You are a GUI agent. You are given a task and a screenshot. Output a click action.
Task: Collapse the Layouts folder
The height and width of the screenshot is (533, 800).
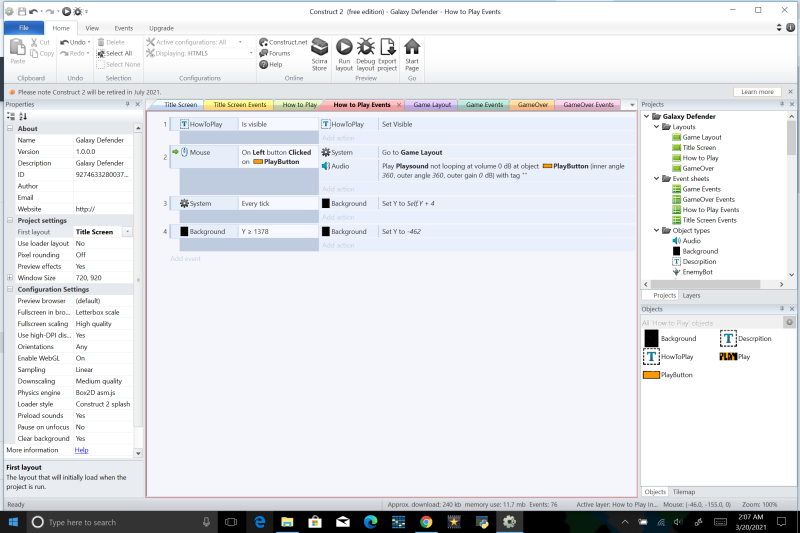[657, 126]
